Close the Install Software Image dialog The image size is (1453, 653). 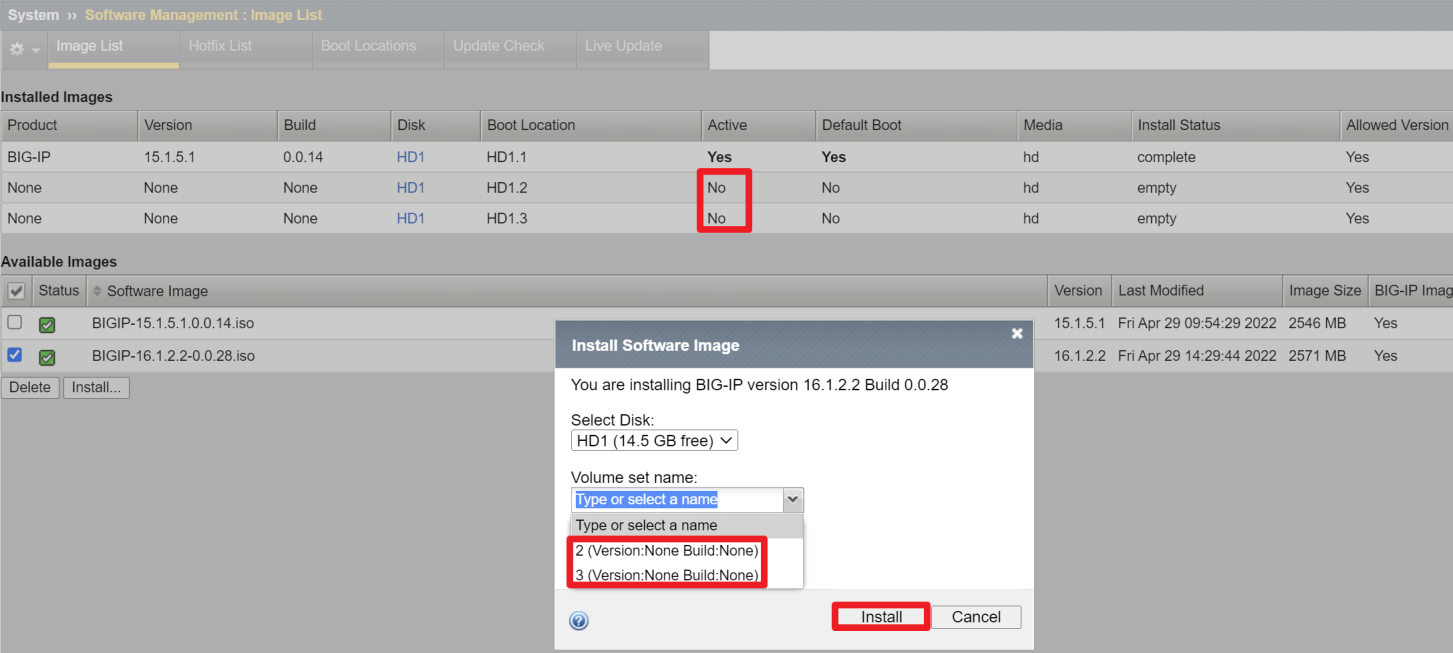point(1017,334)
